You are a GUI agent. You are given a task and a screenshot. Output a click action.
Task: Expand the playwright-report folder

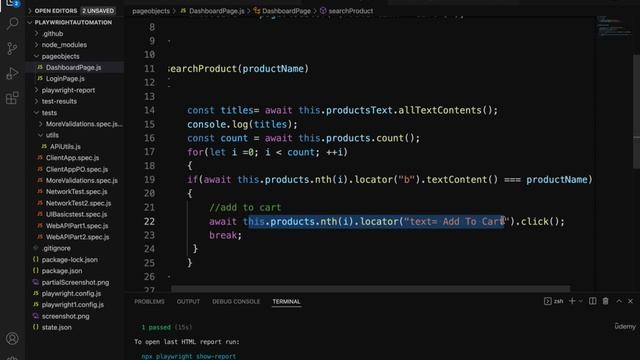click(x=68, y=90)
